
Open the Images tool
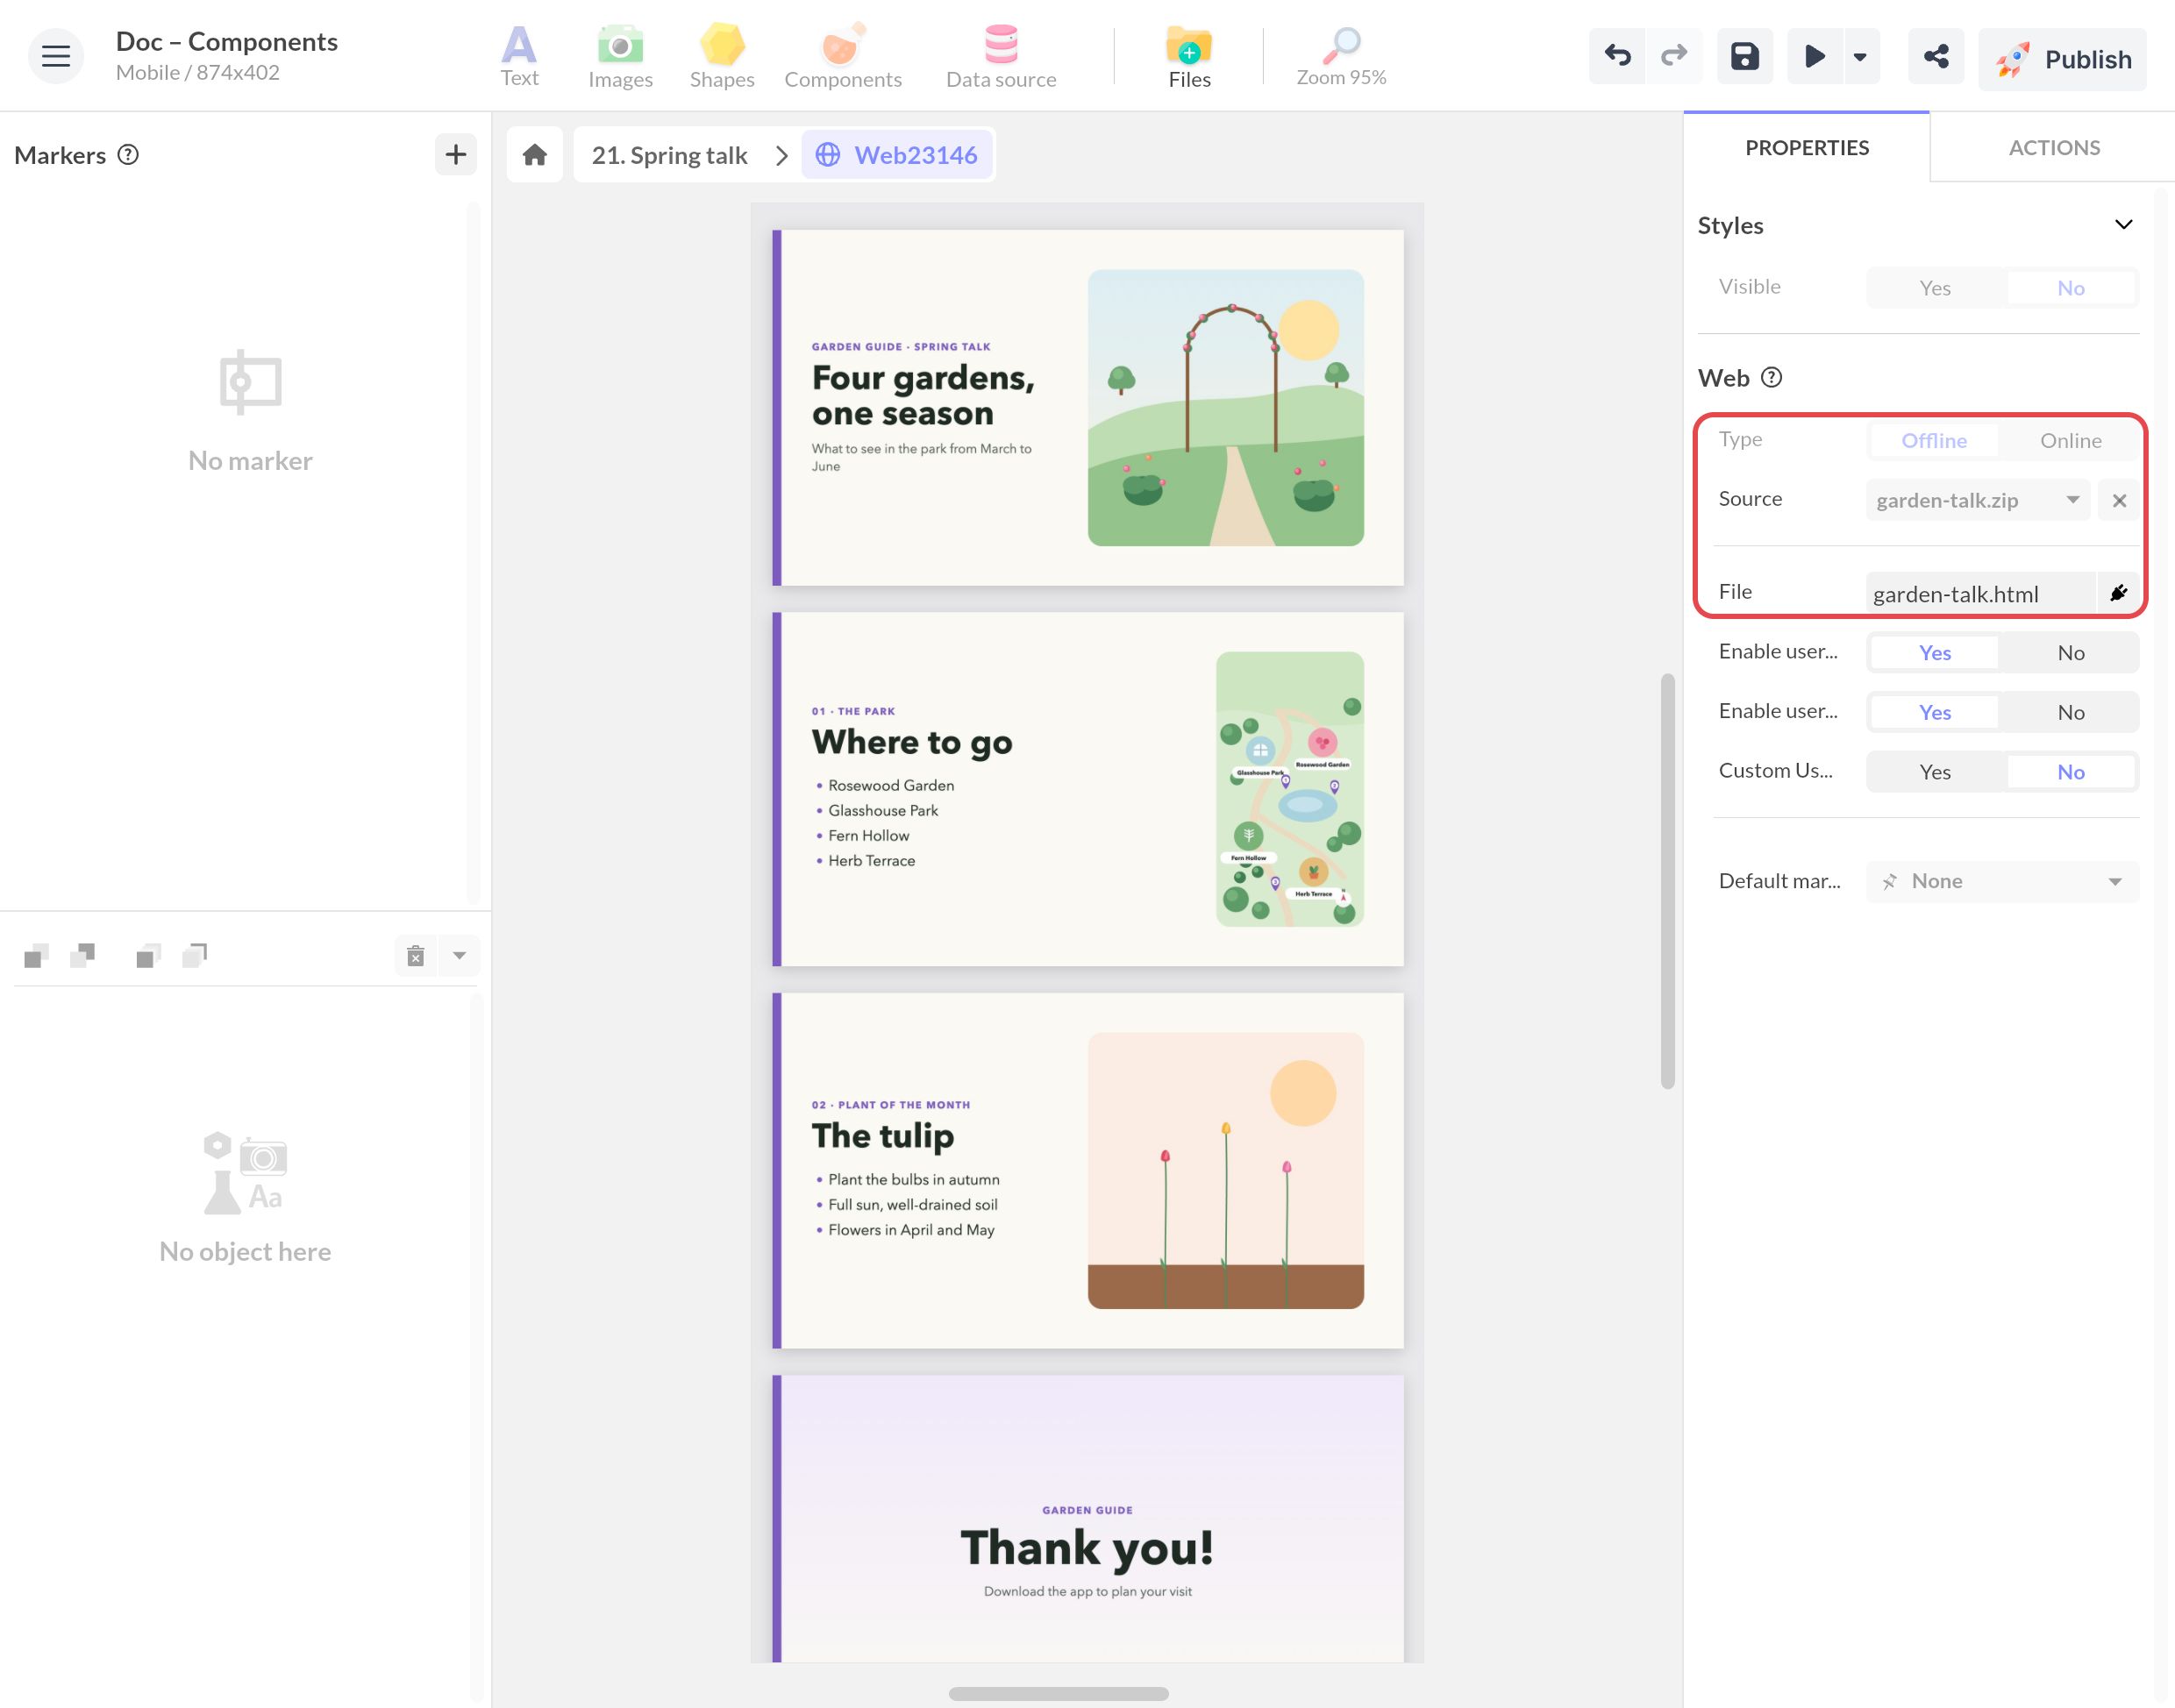pos(620,57)
